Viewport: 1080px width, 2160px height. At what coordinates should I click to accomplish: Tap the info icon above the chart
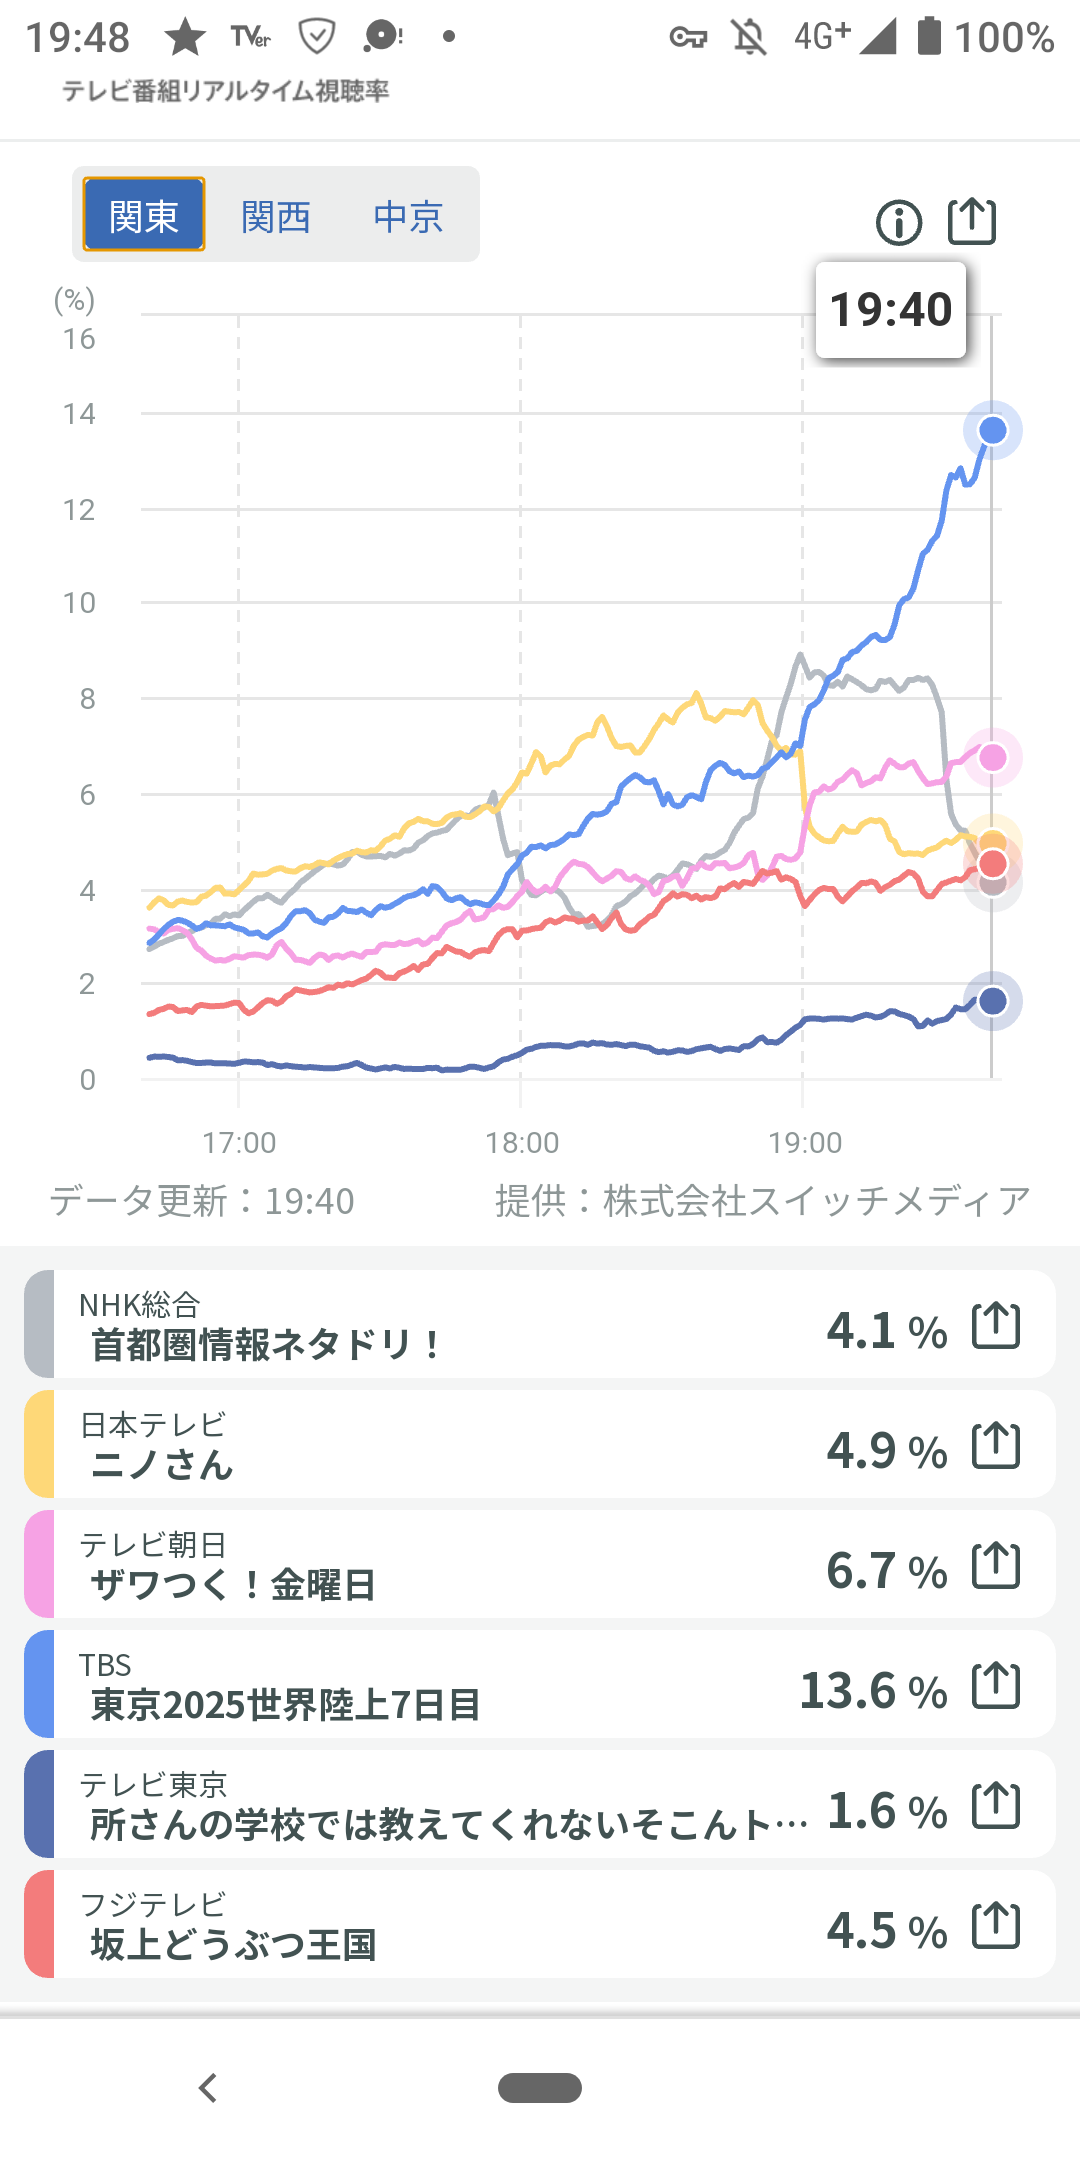pos(898,222)
